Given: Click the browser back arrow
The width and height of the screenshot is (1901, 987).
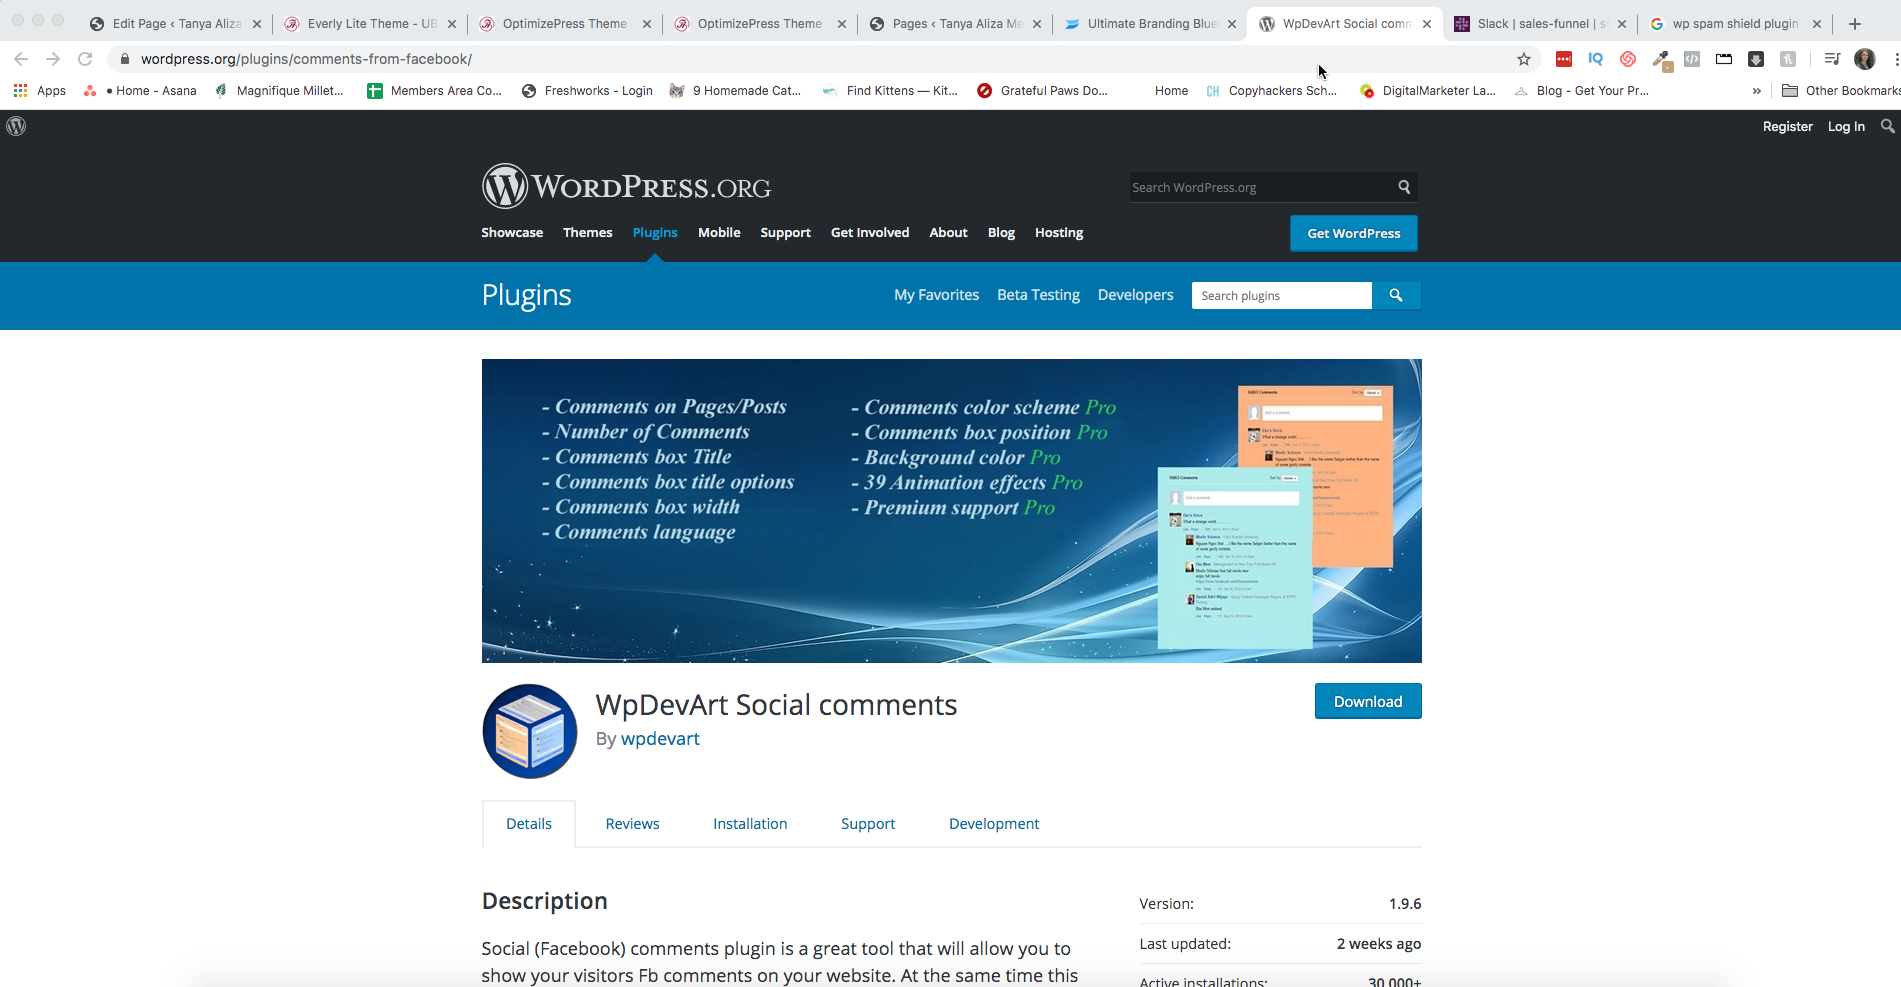Looking at the screenshot, I should coord(21,59).
